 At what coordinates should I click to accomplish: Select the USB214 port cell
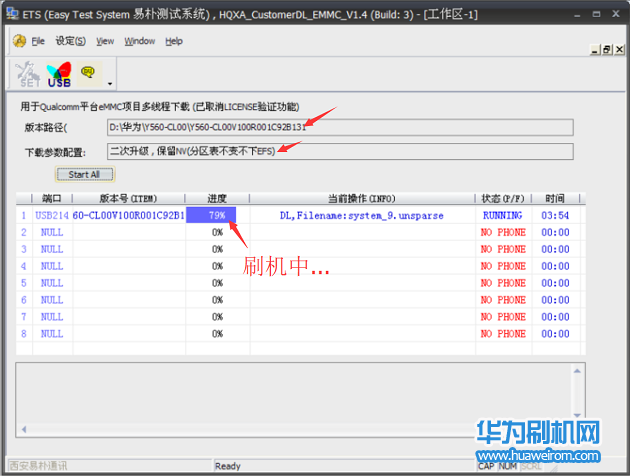(x=52, y=216)
